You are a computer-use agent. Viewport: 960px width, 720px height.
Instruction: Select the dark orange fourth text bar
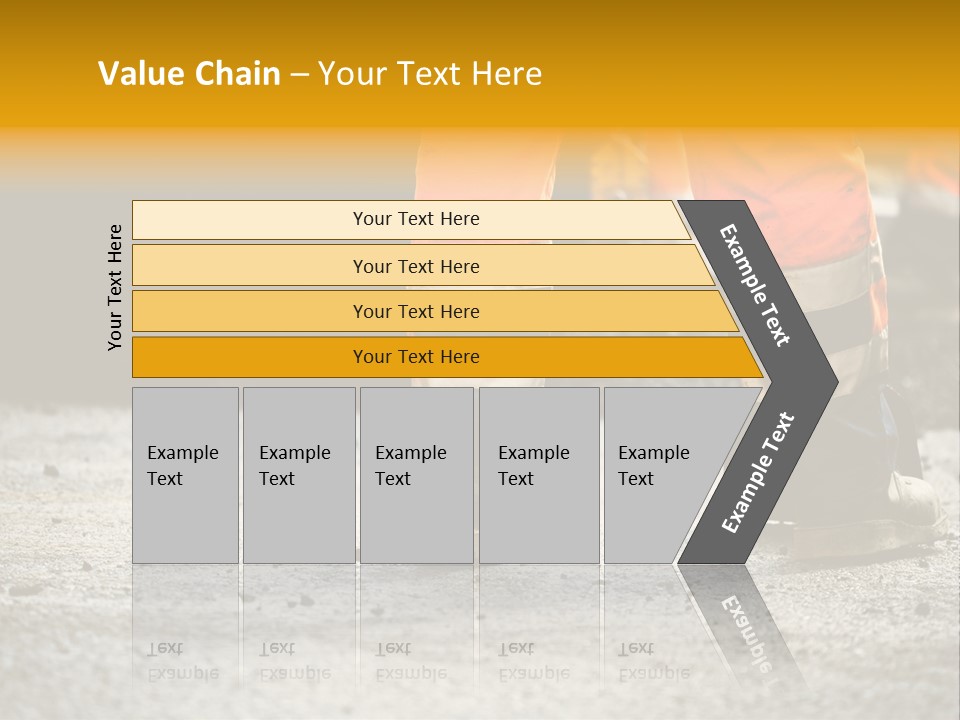[x=416, y=357]
